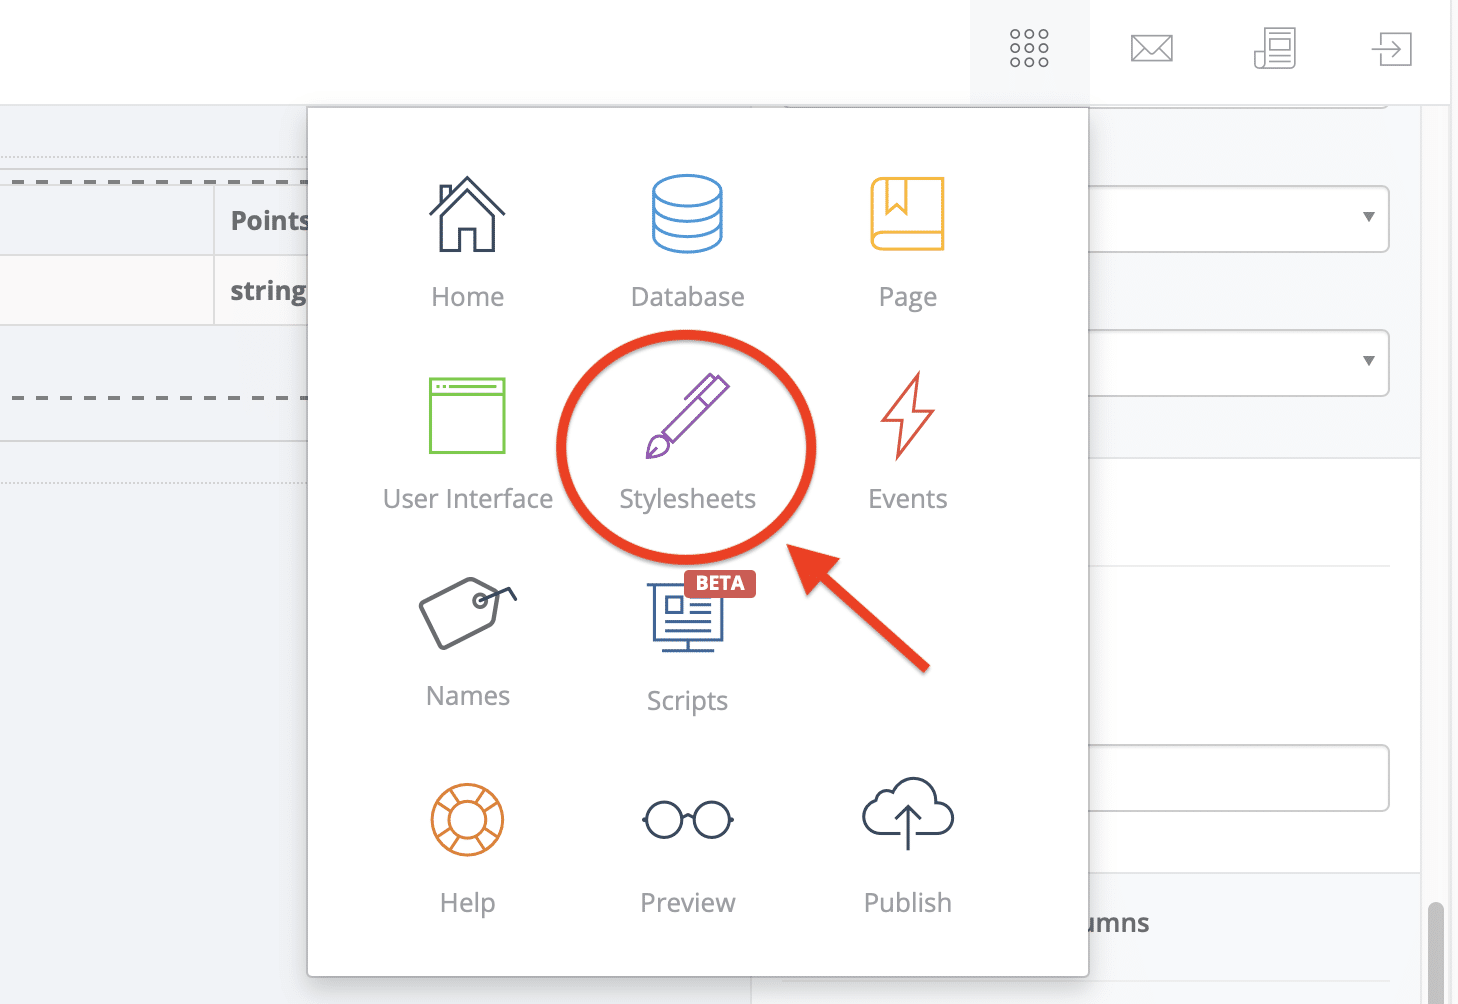Select the Stylesheets paintbrush icon
Viewport: 1458px width, 1004px height.
[x=687, y=417]
